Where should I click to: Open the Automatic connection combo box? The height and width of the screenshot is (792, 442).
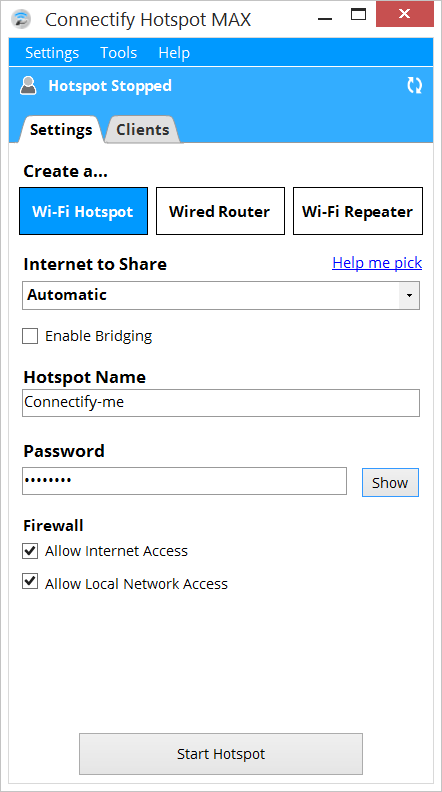coord(221,295)
